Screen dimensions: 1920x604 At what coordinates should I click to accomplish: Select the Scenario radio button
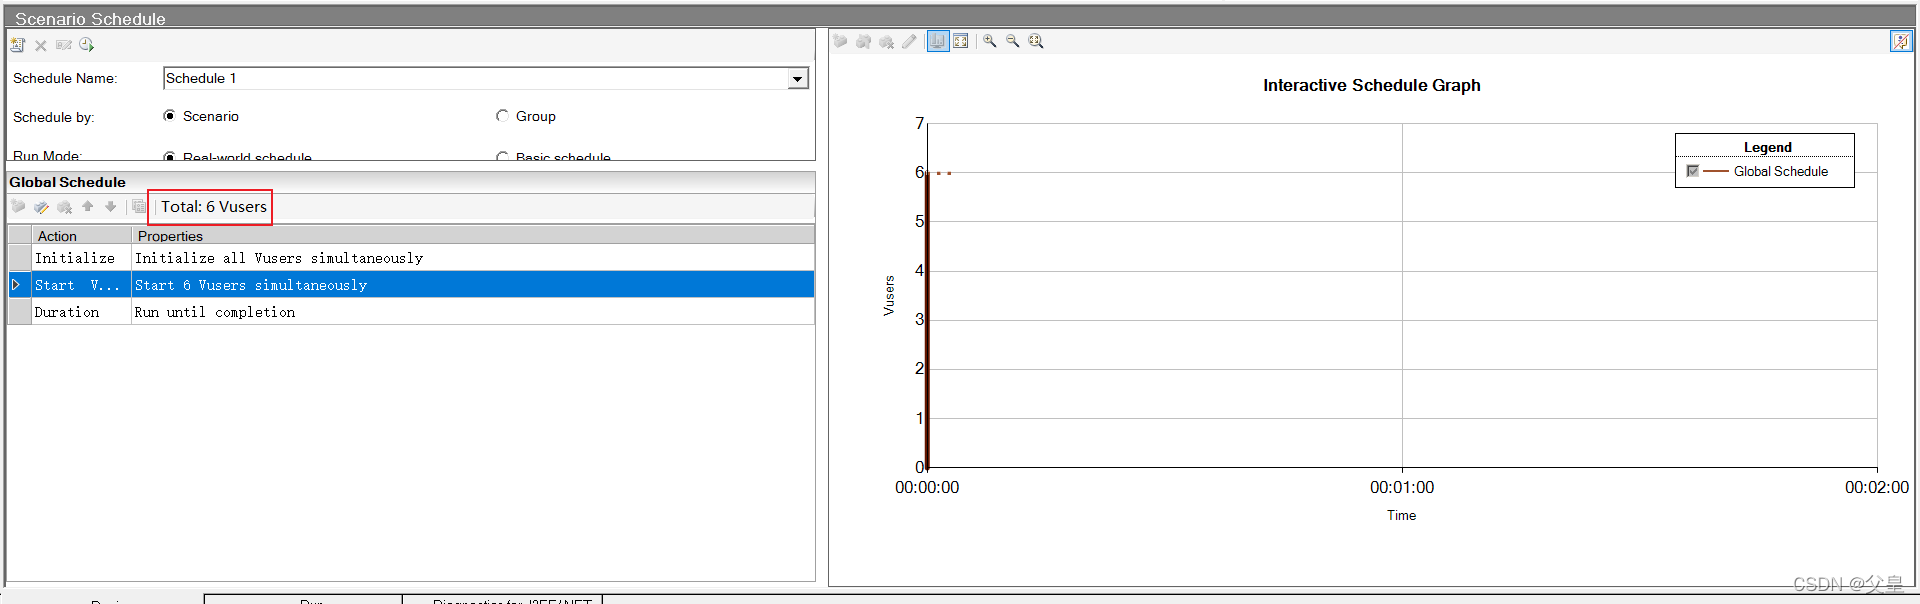pyautogui.click(x=169, y=116)
